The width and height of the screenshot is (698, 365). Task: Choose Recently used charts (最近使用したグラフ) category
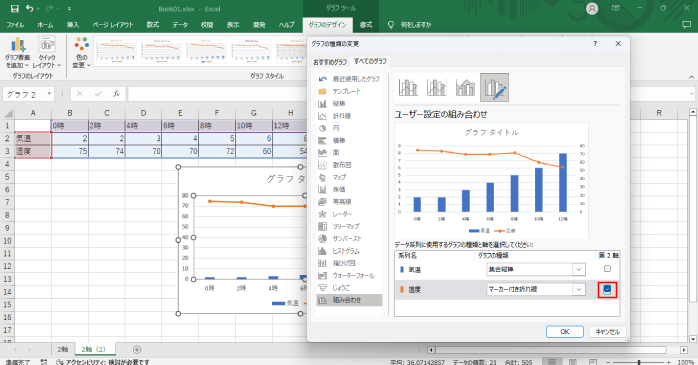(349, 79)
